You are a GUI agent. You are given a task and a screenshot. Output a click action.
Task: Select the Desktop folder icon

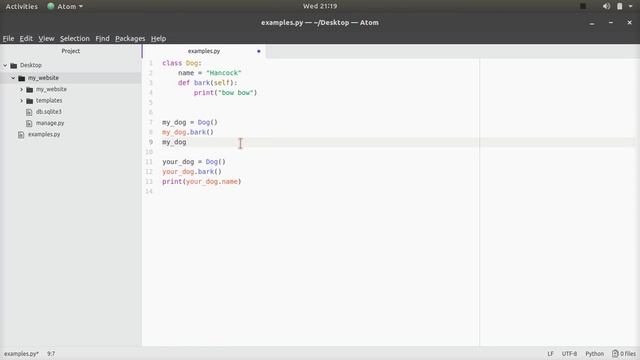pos(13,65)
